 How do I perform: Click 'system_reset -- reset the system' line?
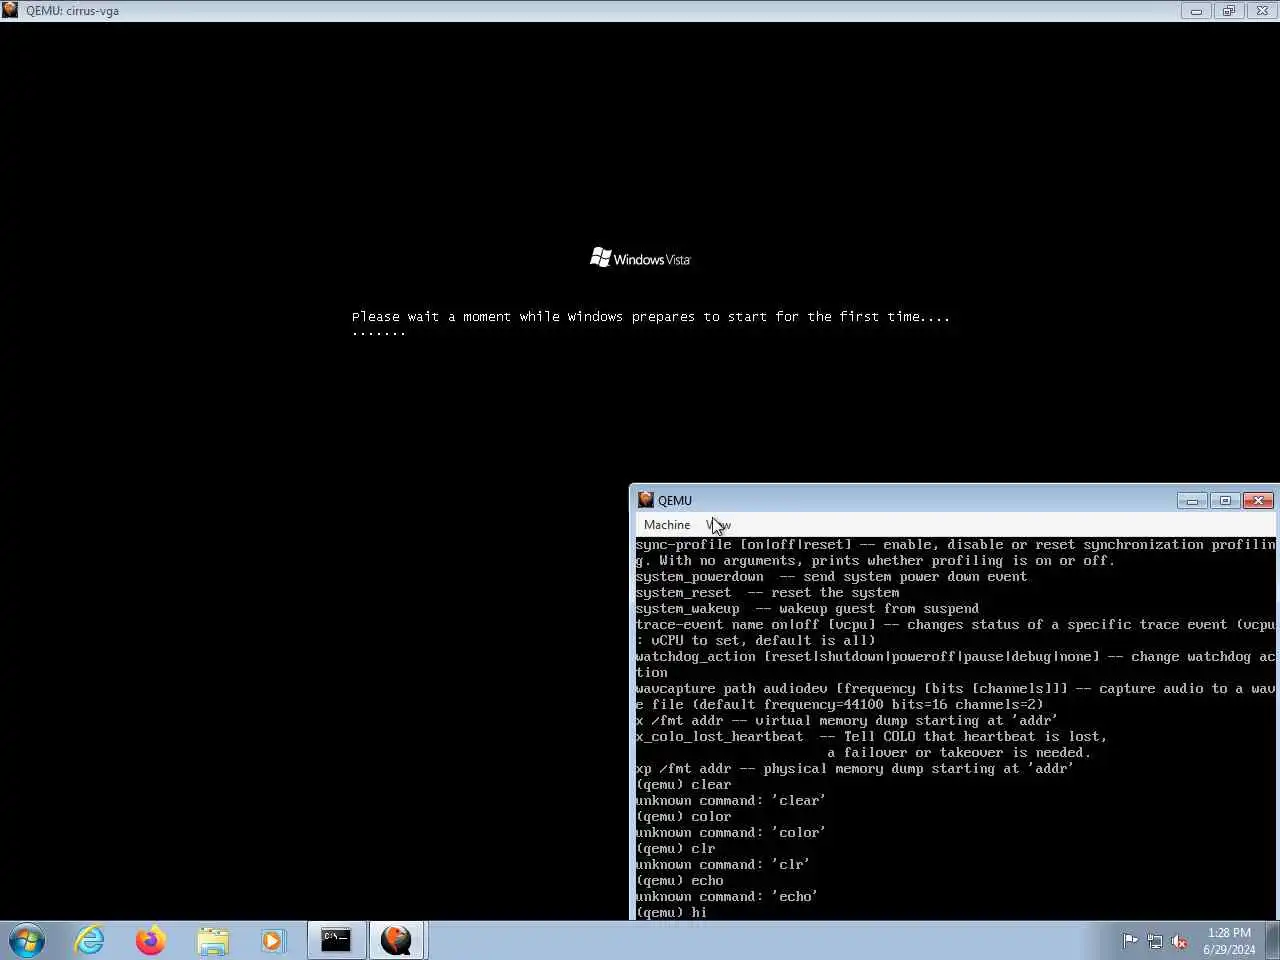click(x=767, y=593)
